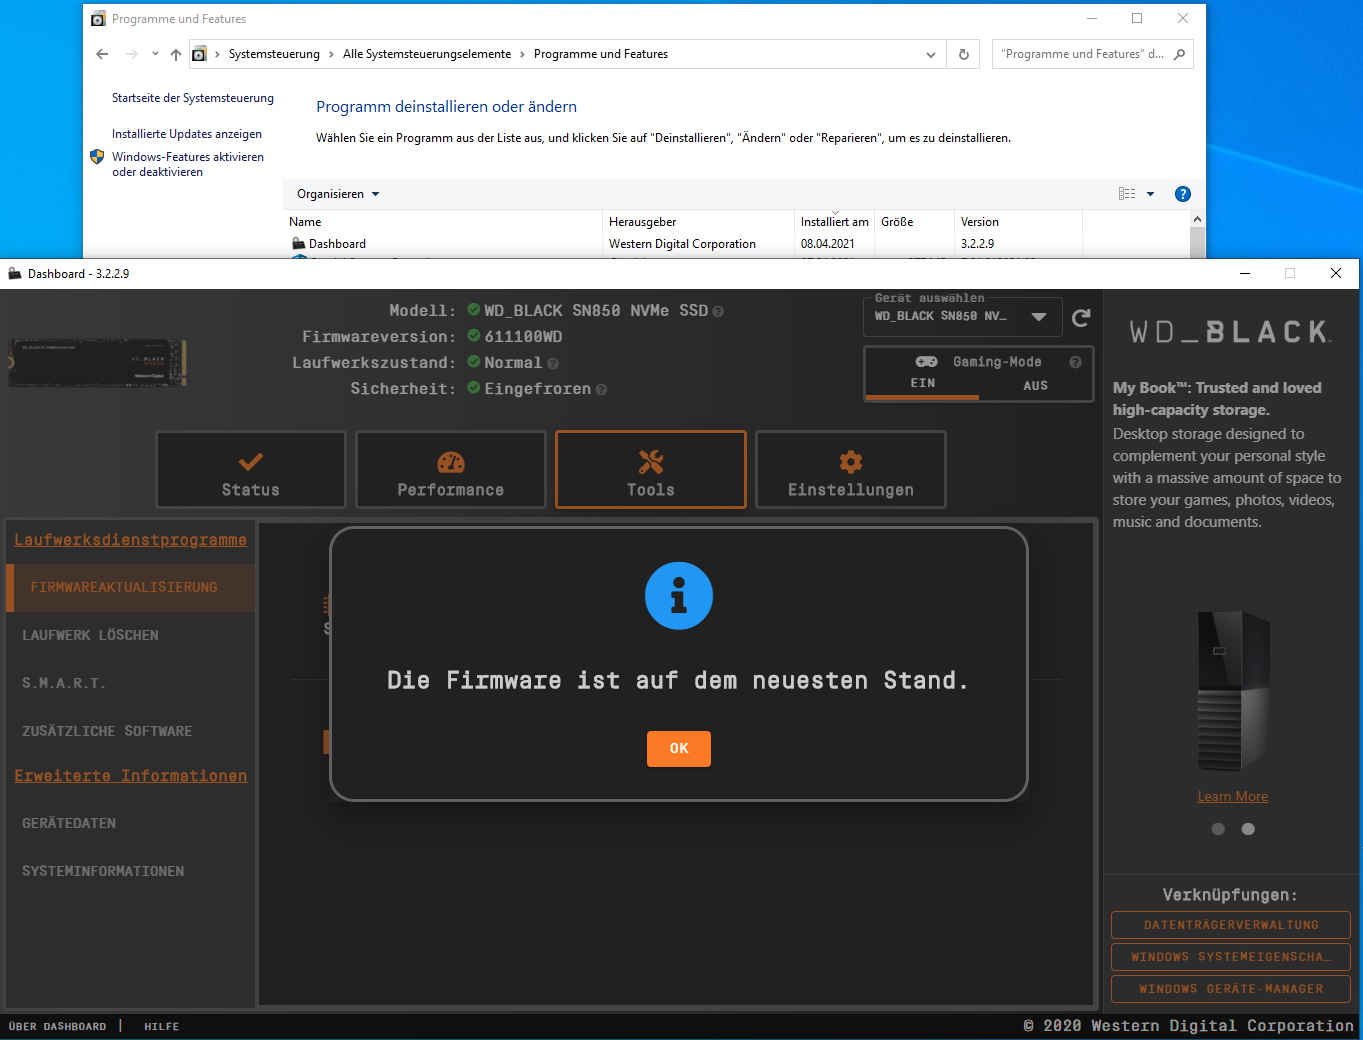Open WINDOWS SYSTEMEIGENSCHAFTEN shortcut
This screenshot has height=1040, width=1363.
pos(1231,957)
